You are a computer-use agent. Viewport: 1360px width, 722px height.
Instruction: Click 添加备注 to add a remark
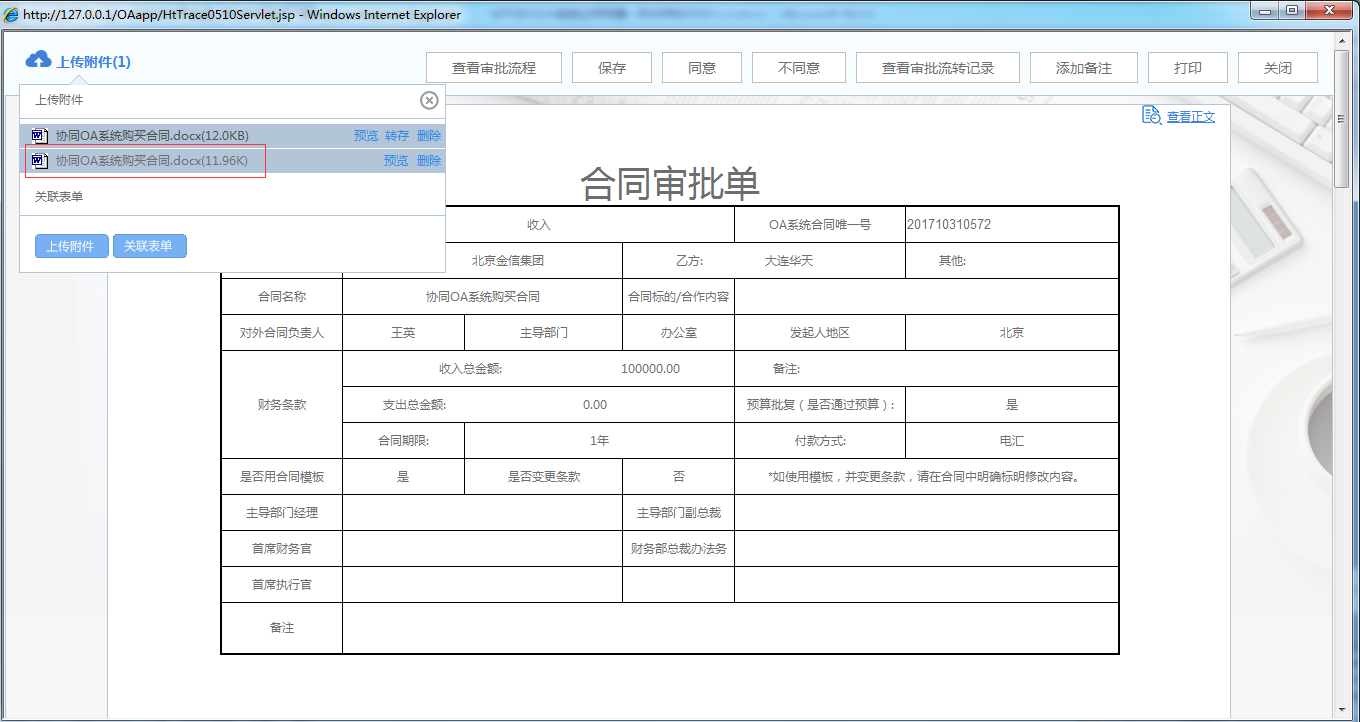tap(1084, 67)
